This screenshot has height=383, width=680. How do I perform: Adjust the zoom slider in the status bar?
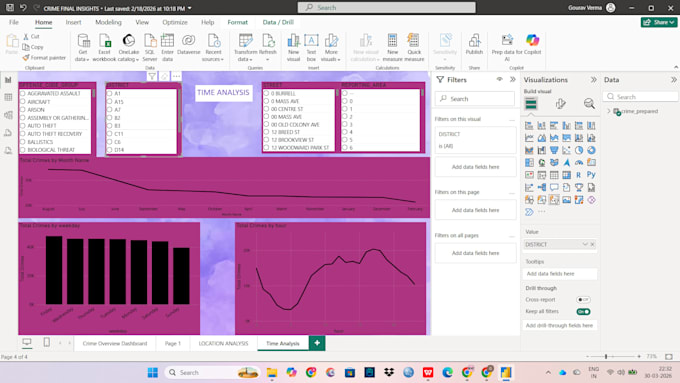606,357
